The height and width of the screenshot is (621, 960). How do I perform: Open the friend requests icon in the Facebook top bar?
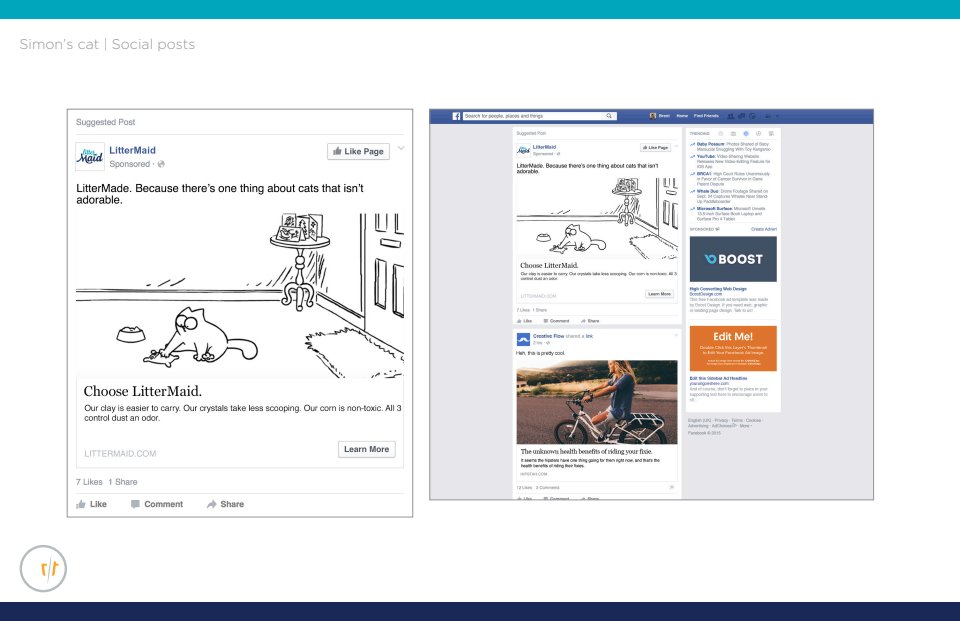(731, 116)
